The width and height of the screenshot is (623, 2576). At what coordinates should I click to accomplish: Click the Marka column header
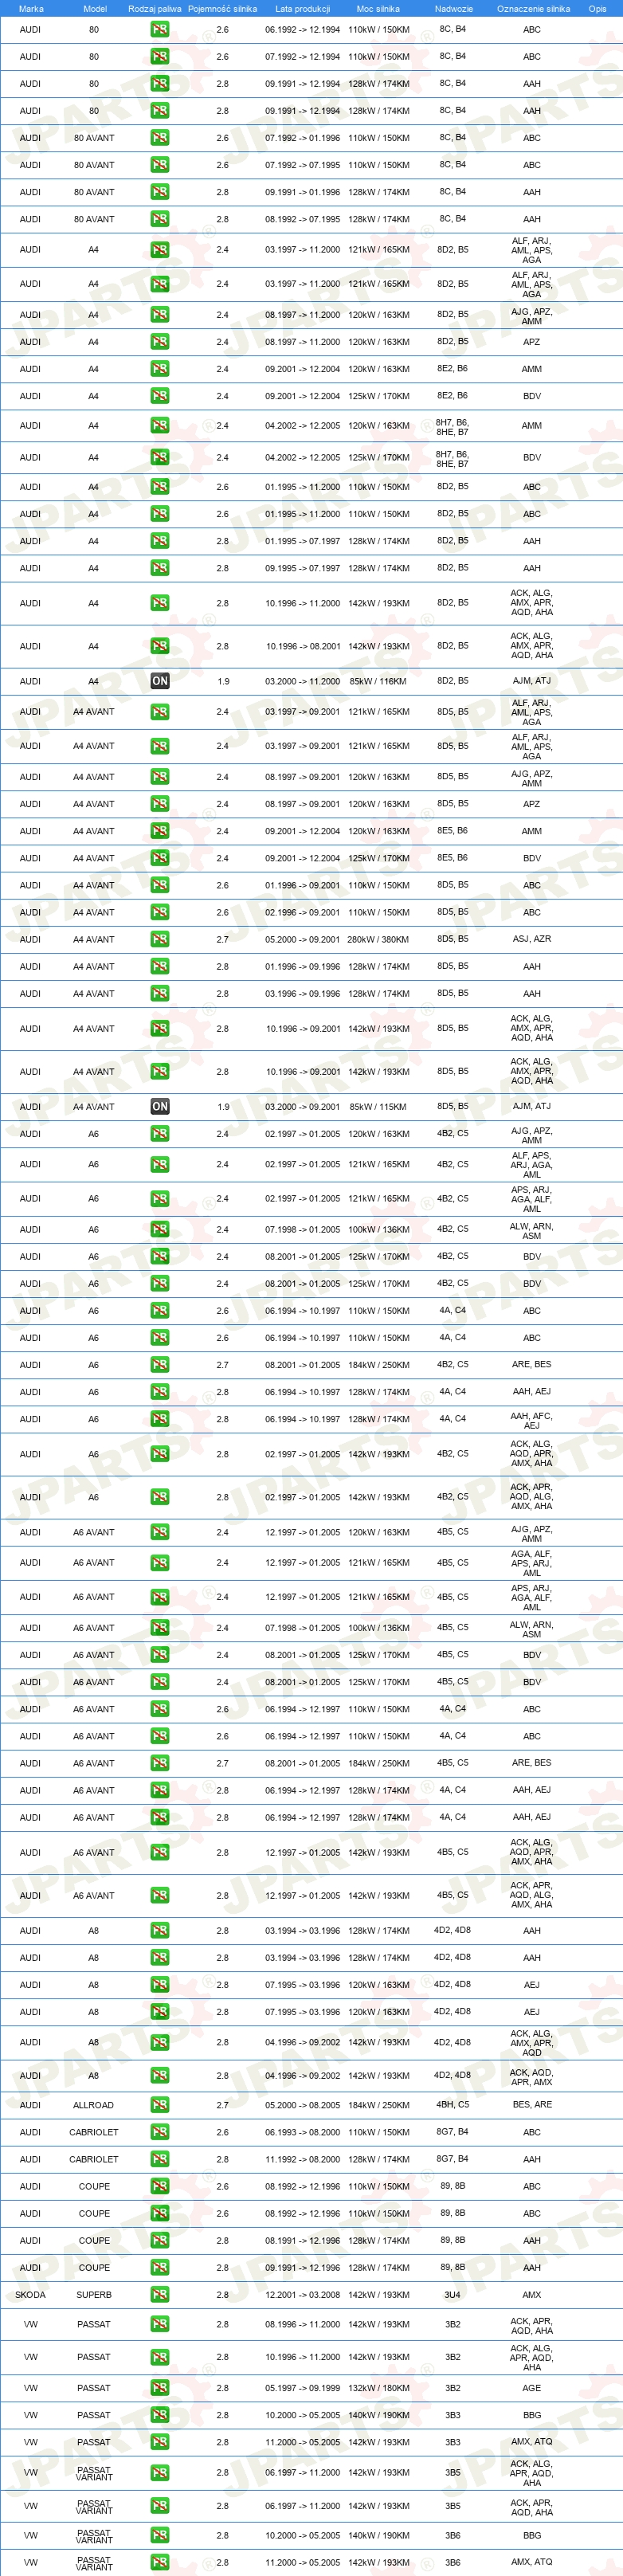click(x=31, y=8)
